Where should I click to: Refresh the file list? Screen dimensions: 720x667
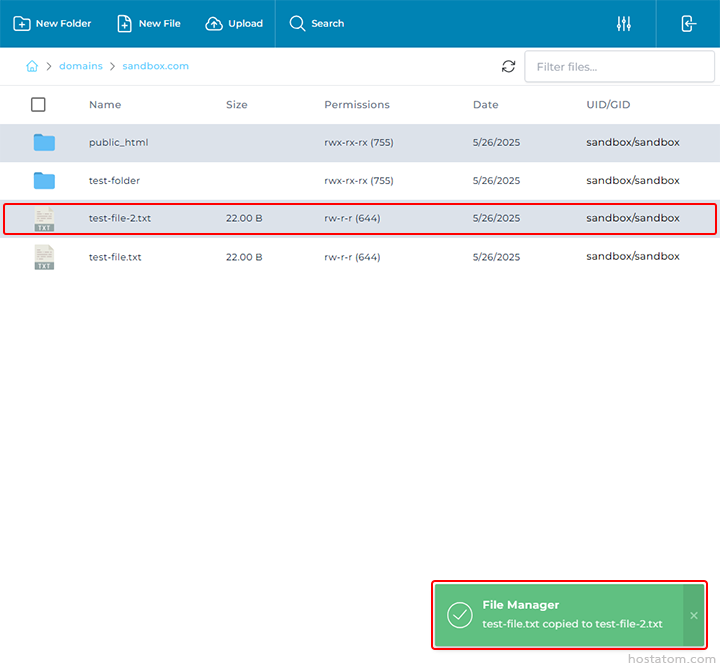pos(509,67)
